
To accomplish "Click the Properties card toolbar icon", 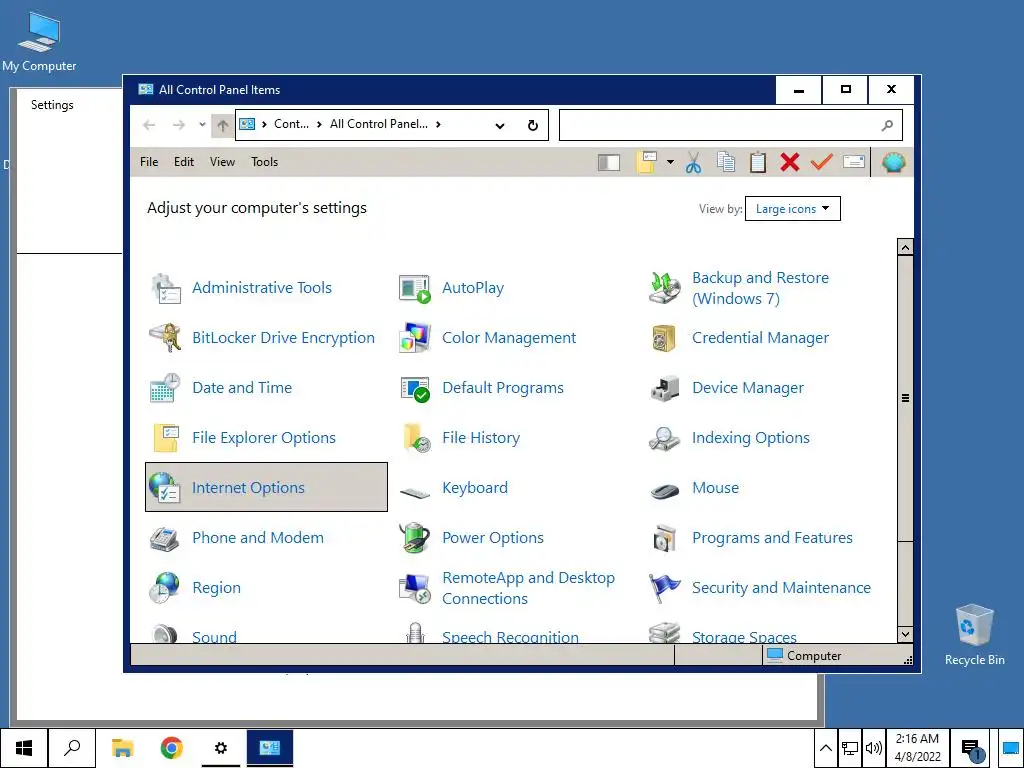I will tap(854, 162).
